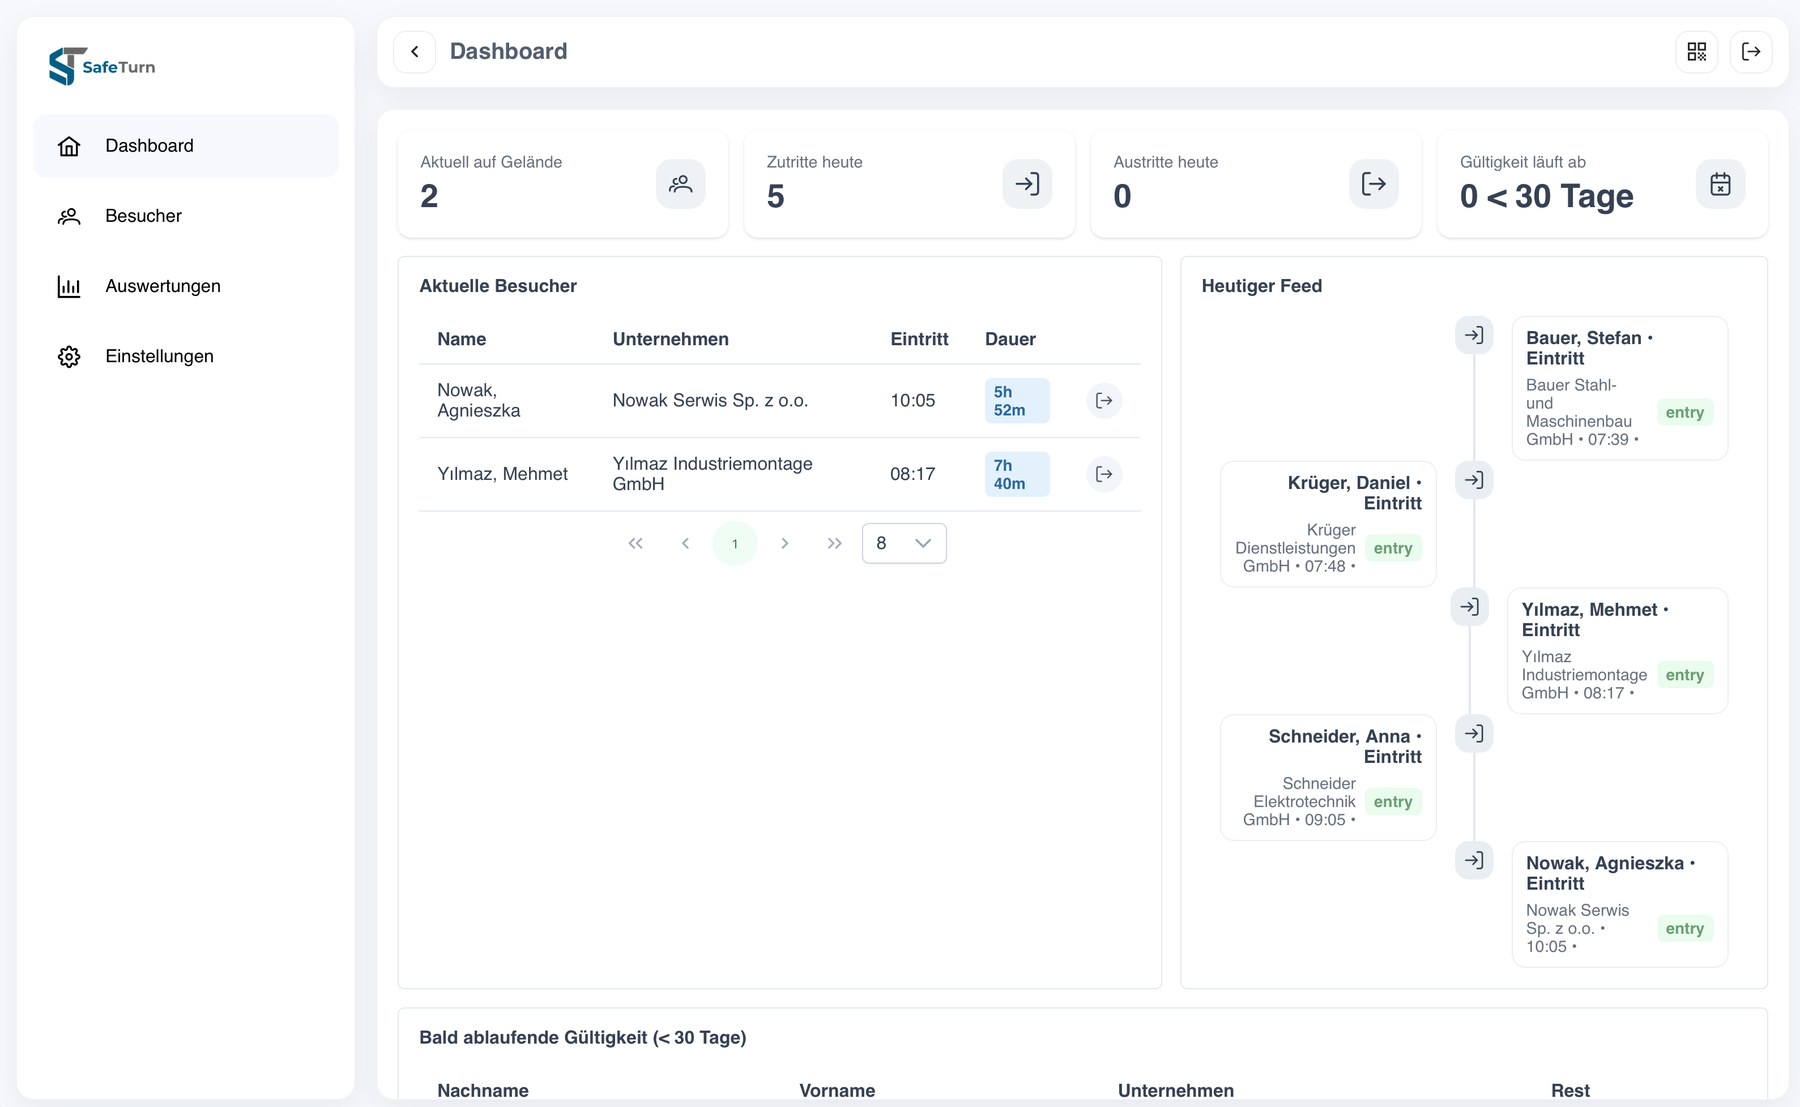Click the Name column header
This screenshot has height=1107, width=1800.
pyautogui.click(x=462, y=339)
